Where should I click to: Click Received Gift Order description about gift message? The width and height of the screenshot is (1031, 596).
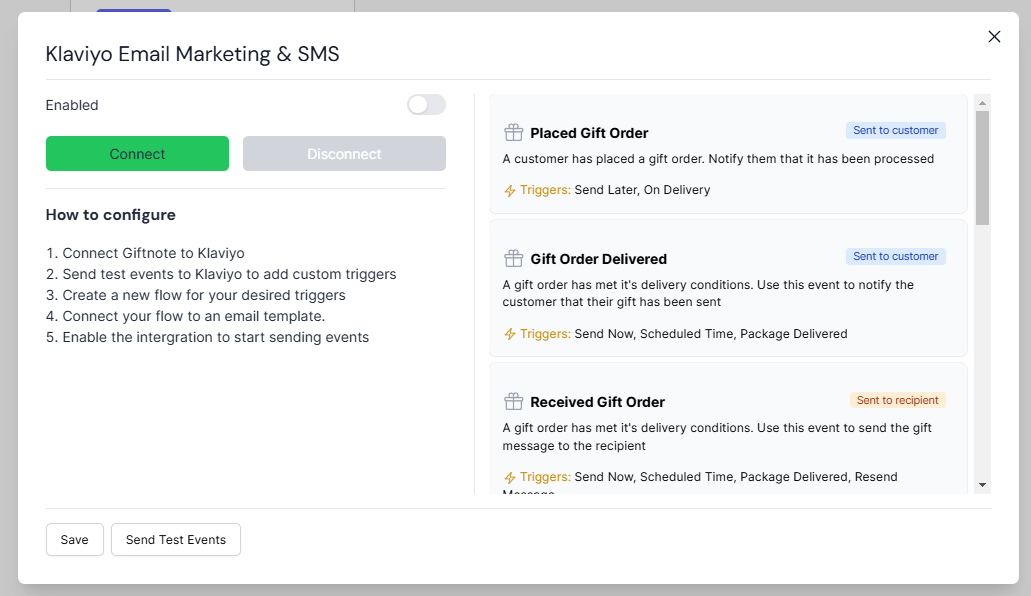click(717, 437)
